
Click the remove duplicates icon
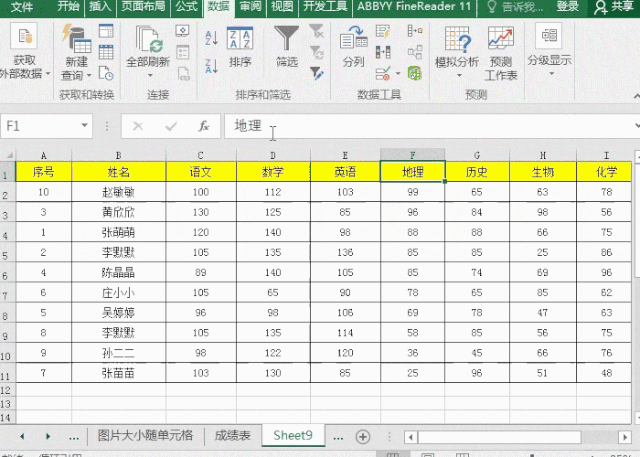383,52
